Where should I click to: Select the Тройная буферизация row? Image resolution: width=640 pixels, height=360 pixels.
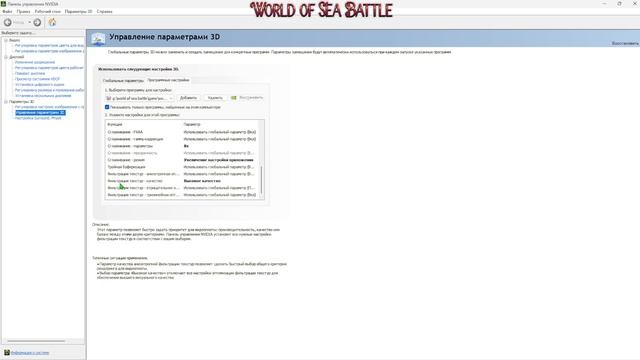coord(182,167)
